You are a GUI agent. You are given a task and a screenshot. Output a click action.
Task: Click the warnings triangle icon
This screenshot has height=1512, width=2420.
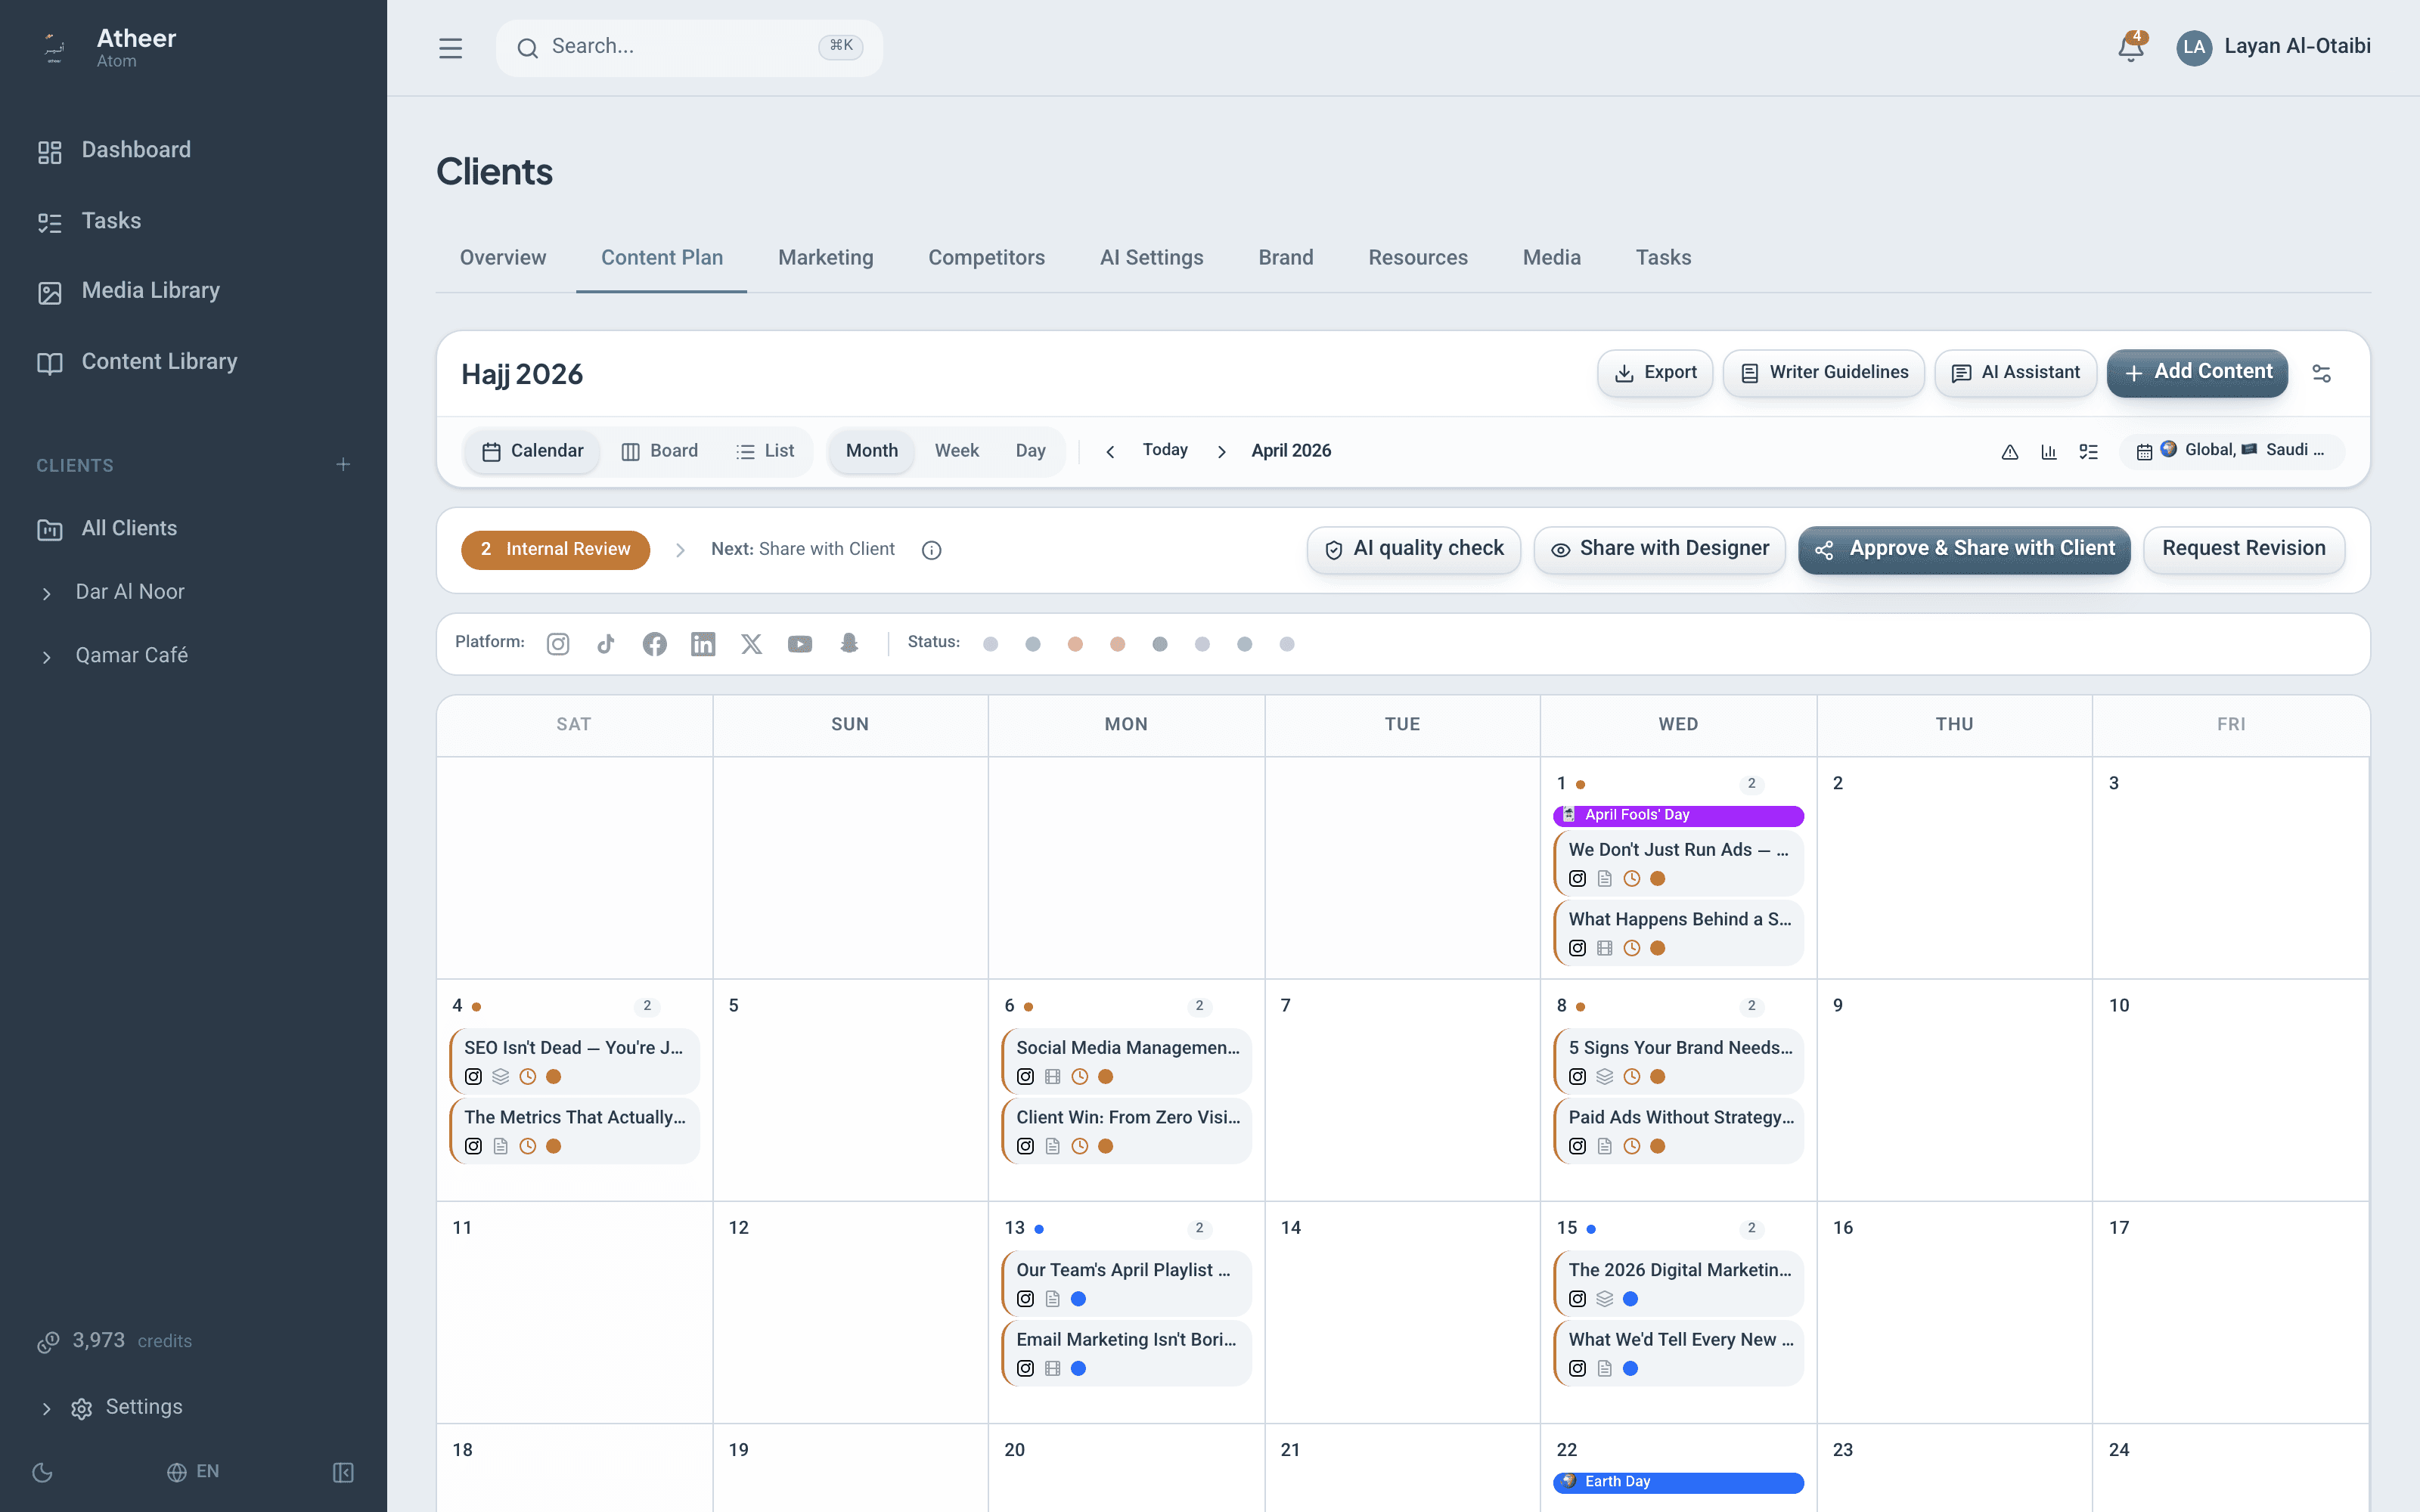[x=2009, y=452]
